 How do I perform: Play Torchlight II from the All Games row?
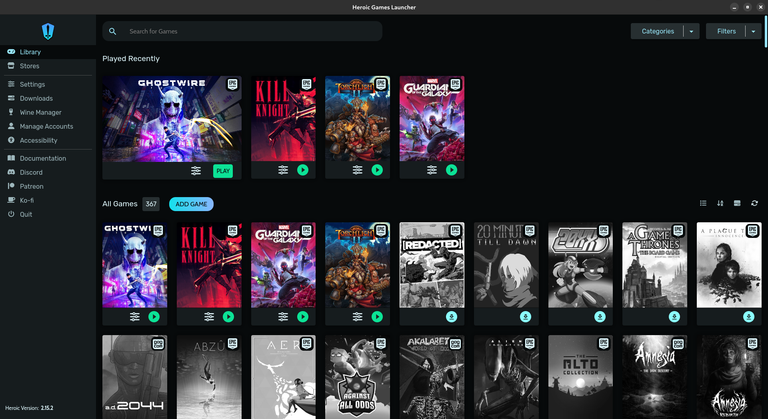coord(377,317)
